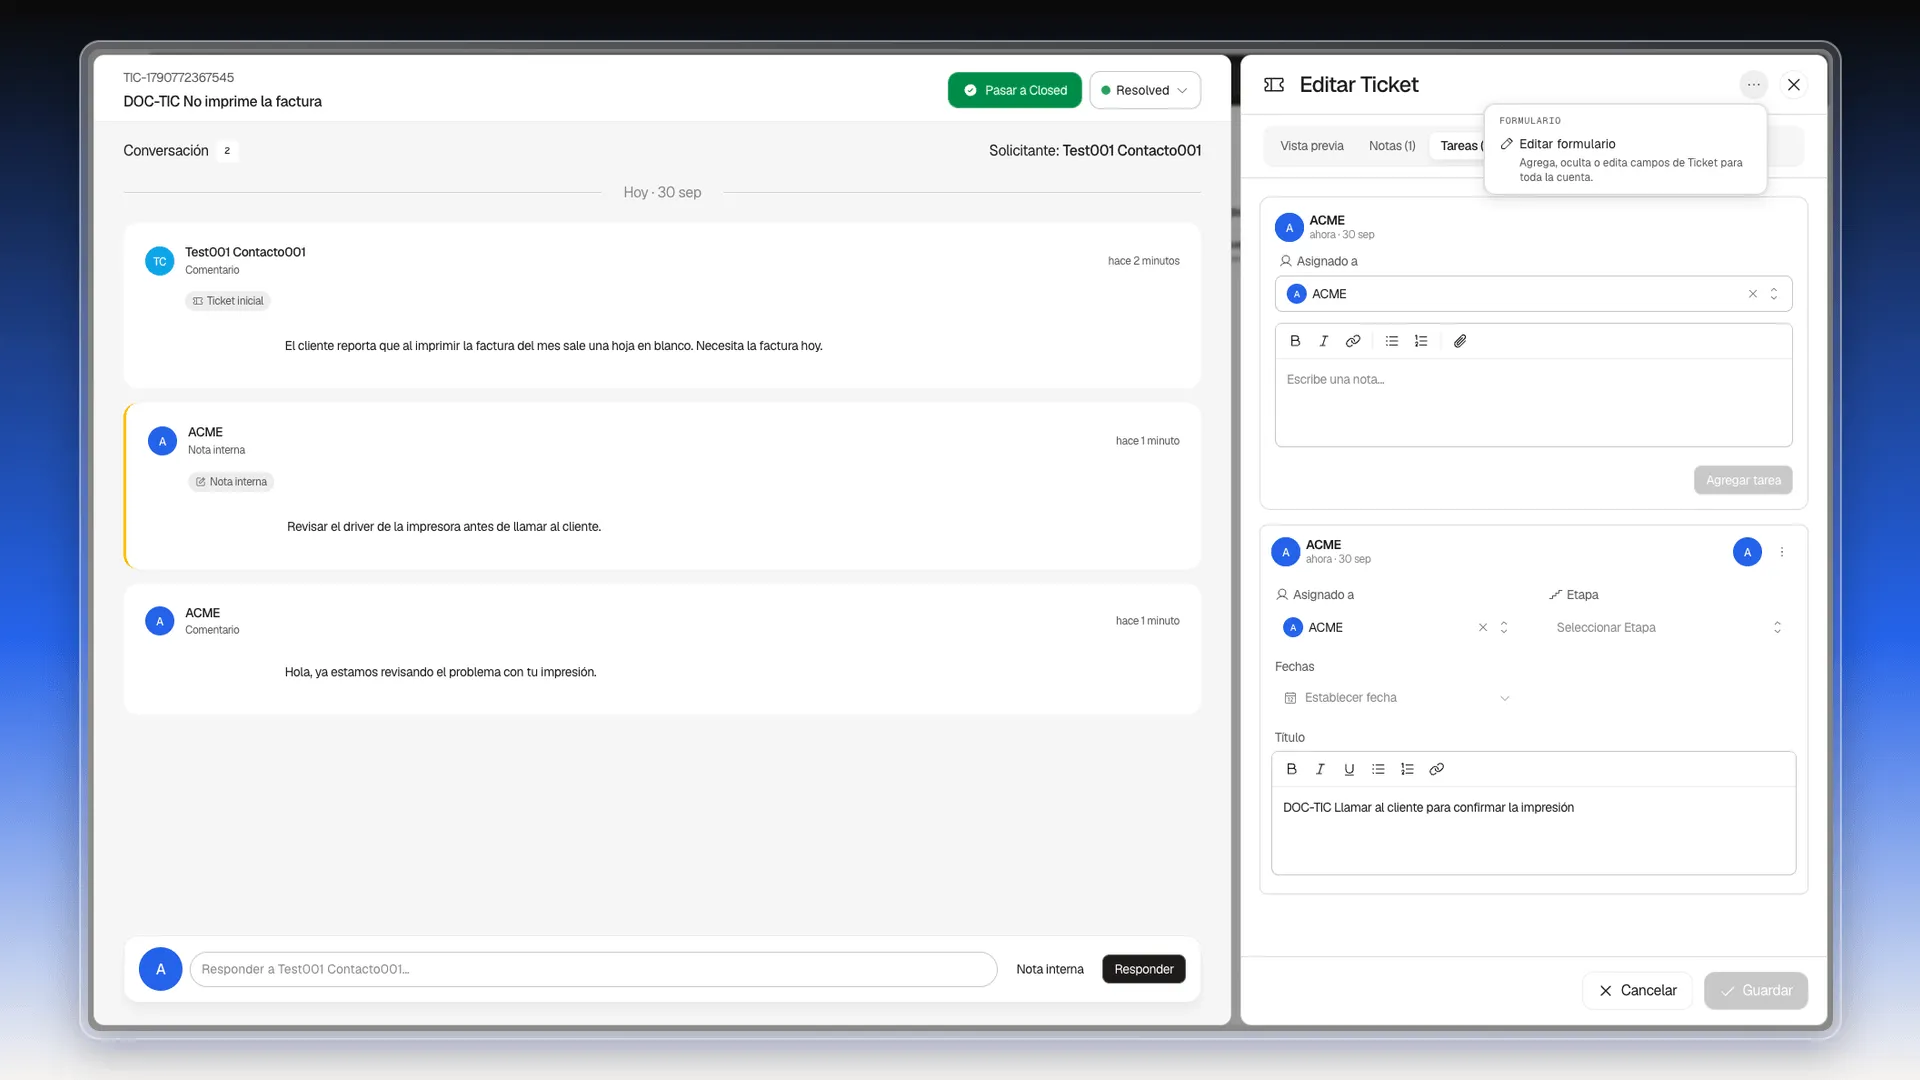Click Italic in the note editor toolbar
1920x1080 pixels.
[1323, 341]
